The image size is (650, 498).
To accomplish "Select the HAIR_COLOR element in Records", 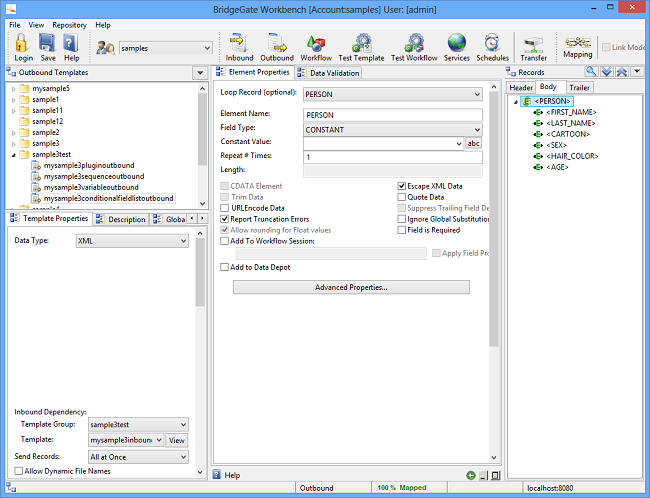I will 572,156.
